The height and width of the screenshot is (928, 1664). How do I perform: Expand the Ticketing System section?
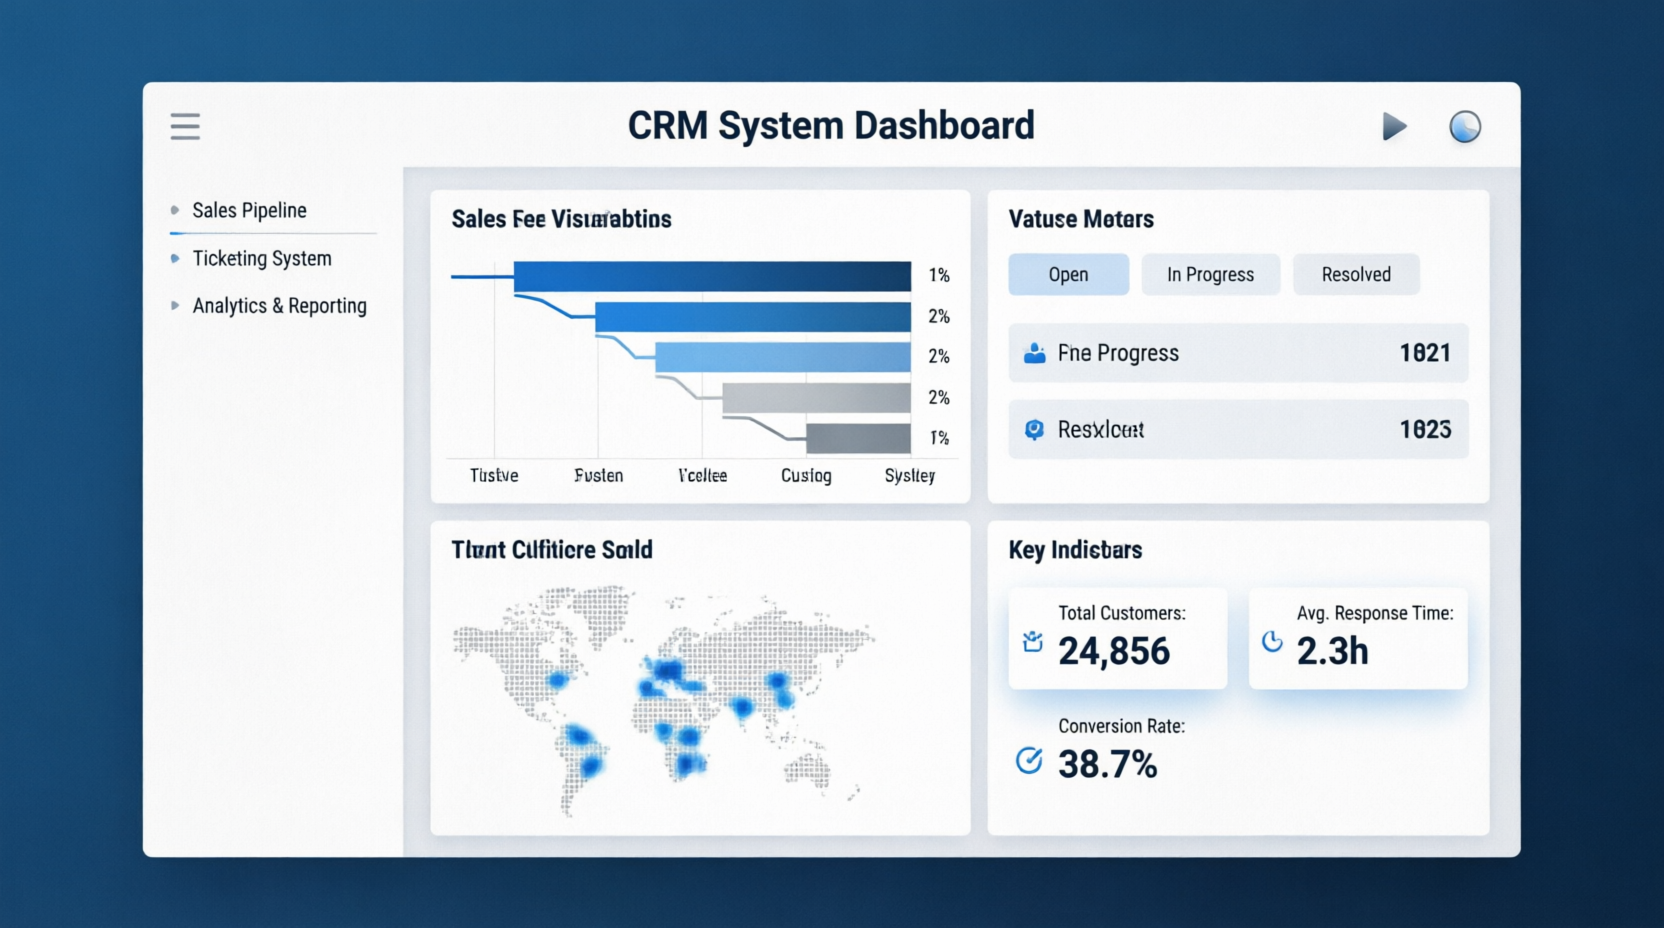(x=174, y=258)
